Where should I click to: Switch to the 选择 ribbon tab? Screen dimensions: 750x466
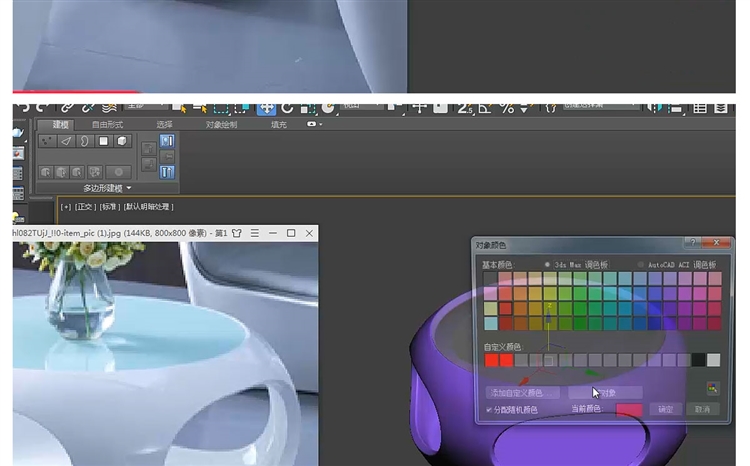(164, 124)
